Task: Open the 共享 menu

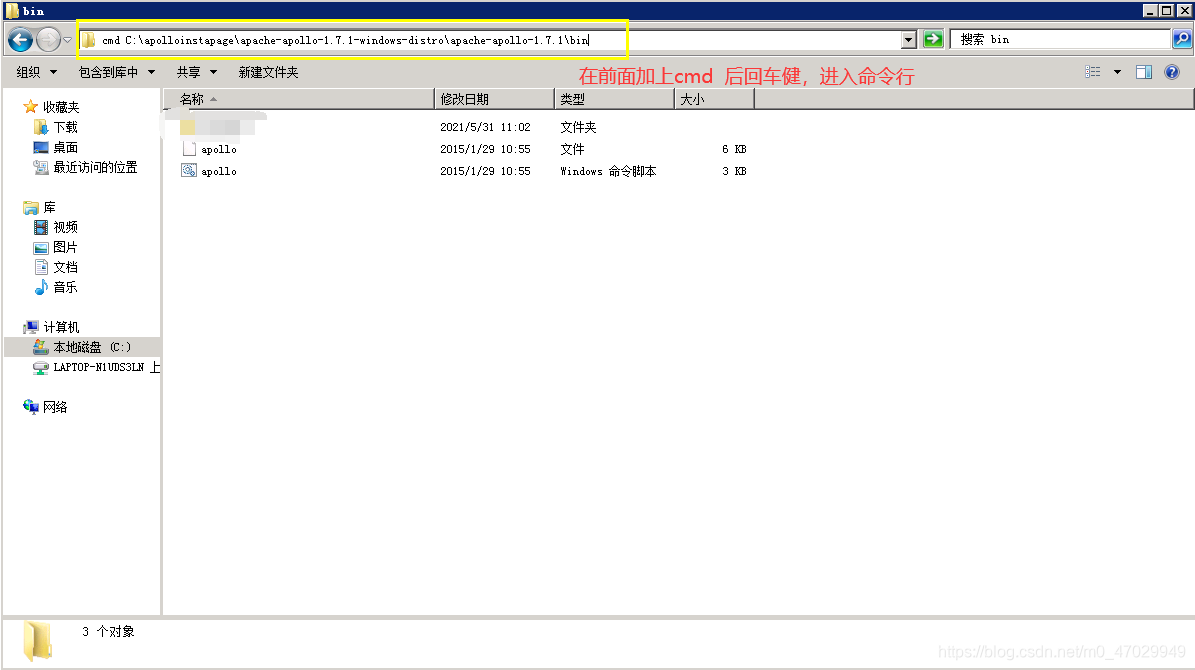Action: pos(197,72)
